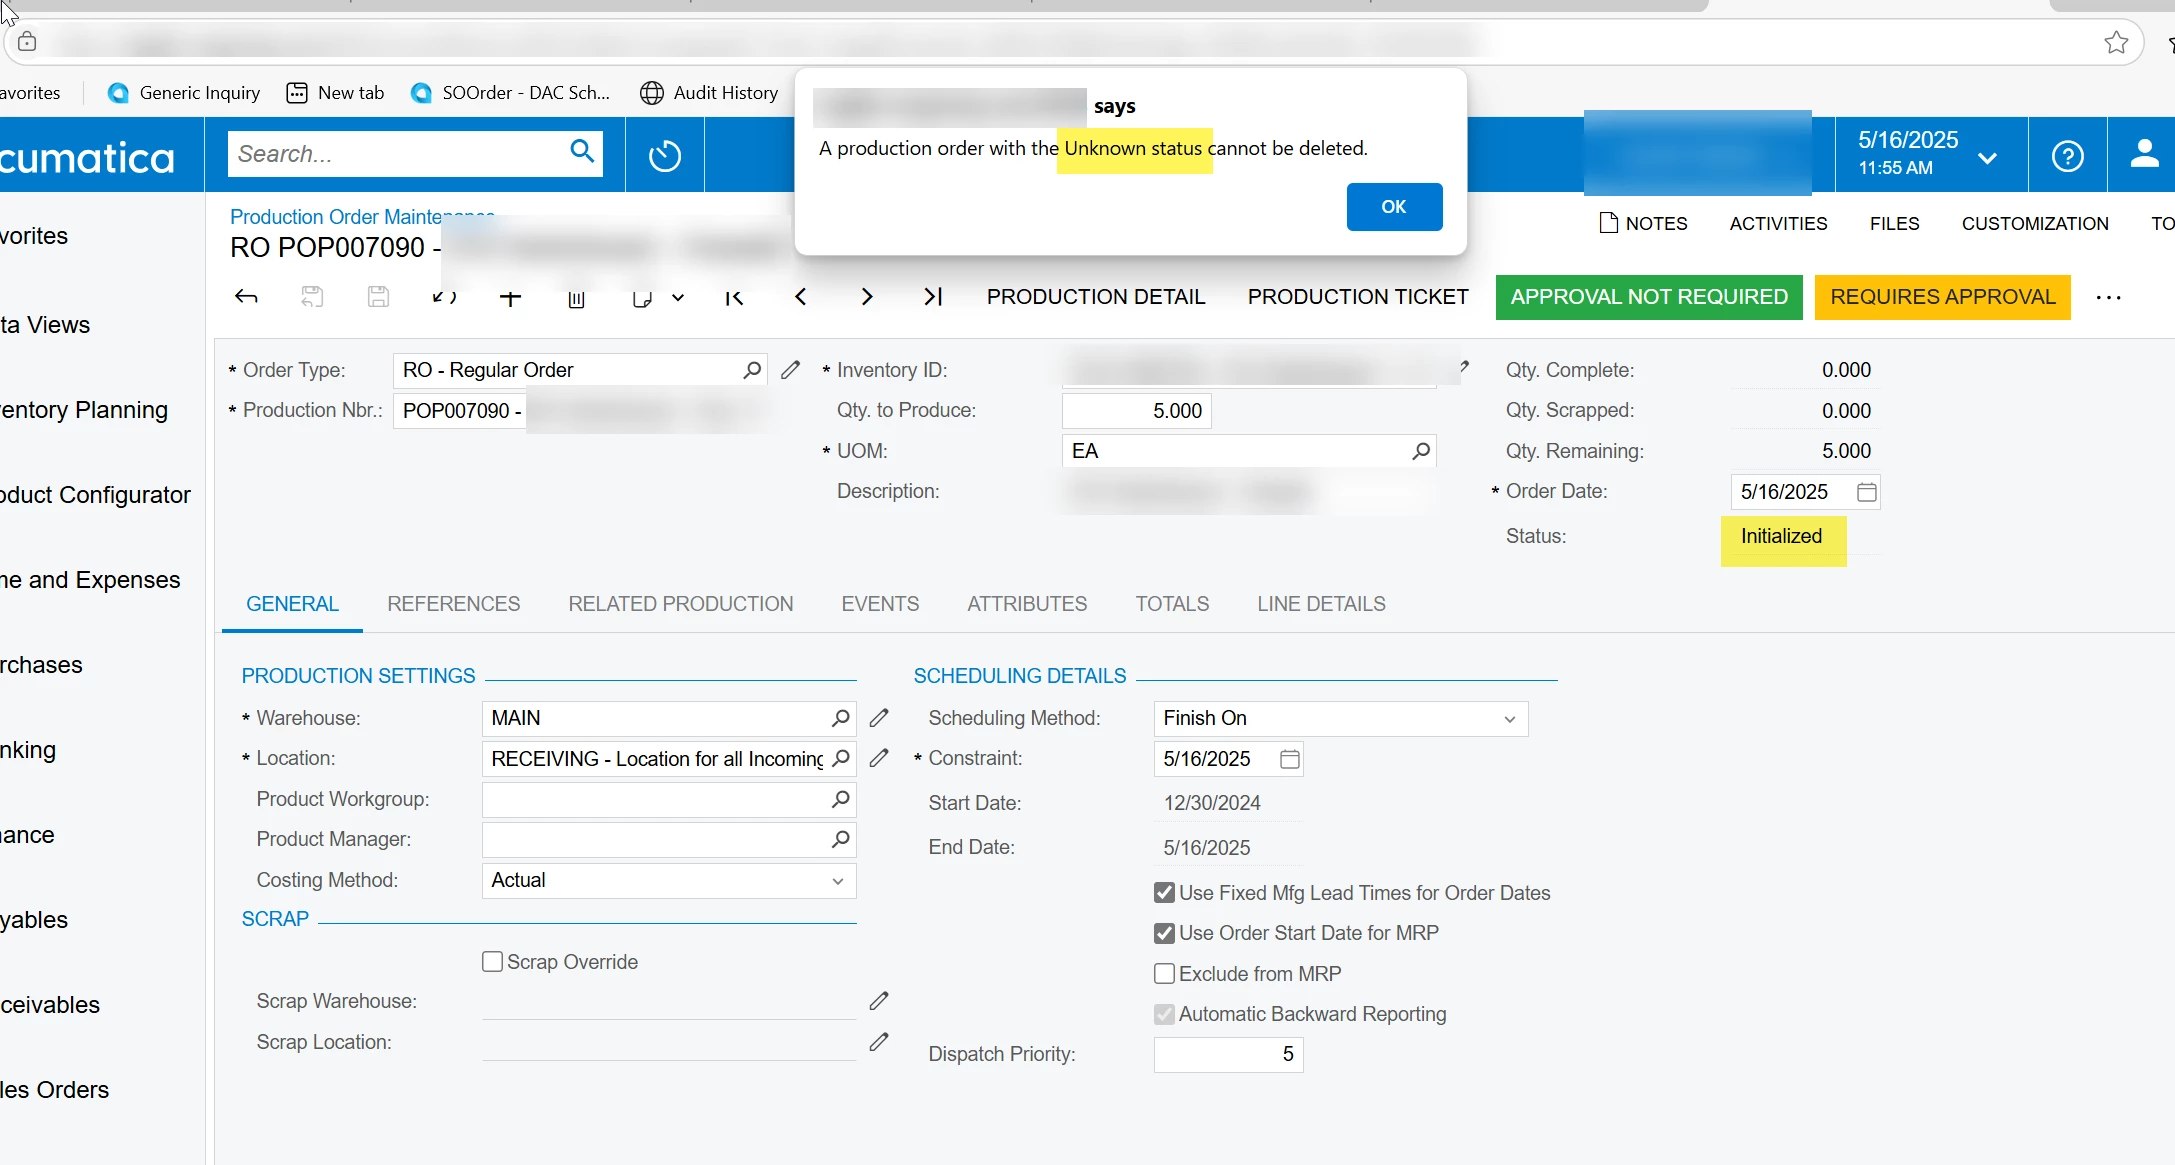Expand Costing Method dropdown

pos(668,881)
